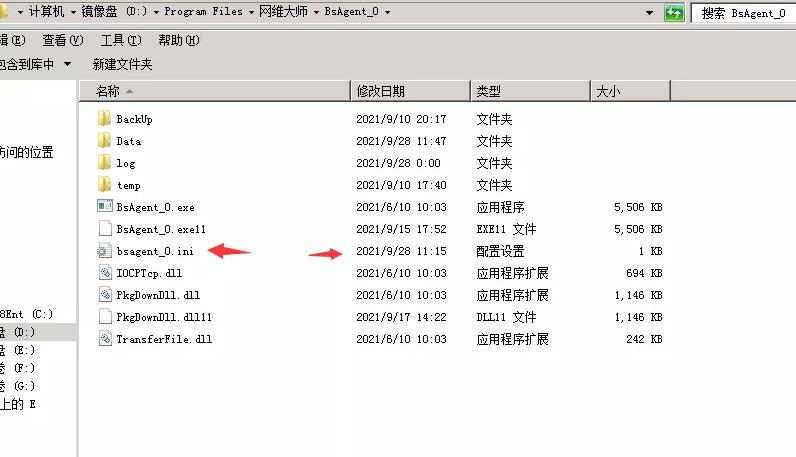Click the 新建文件夹 button

pyautogui.click(x=122, y=64)
